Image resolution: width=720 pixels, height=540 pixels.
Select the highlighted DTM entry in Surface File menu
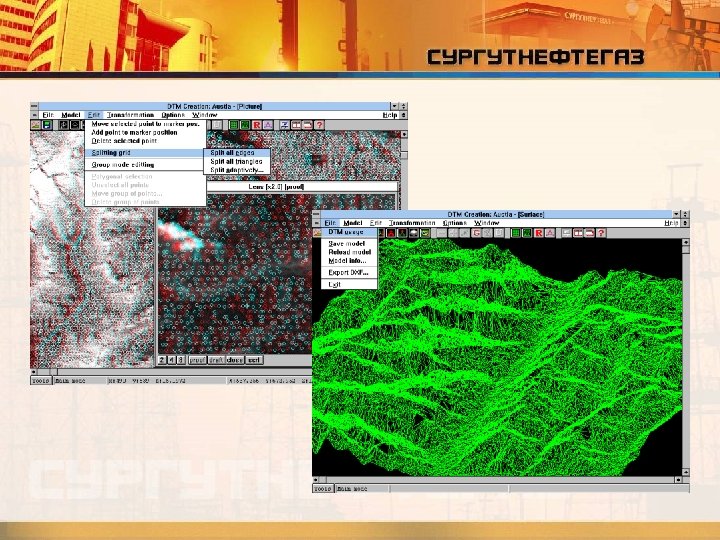coord(349,232)
